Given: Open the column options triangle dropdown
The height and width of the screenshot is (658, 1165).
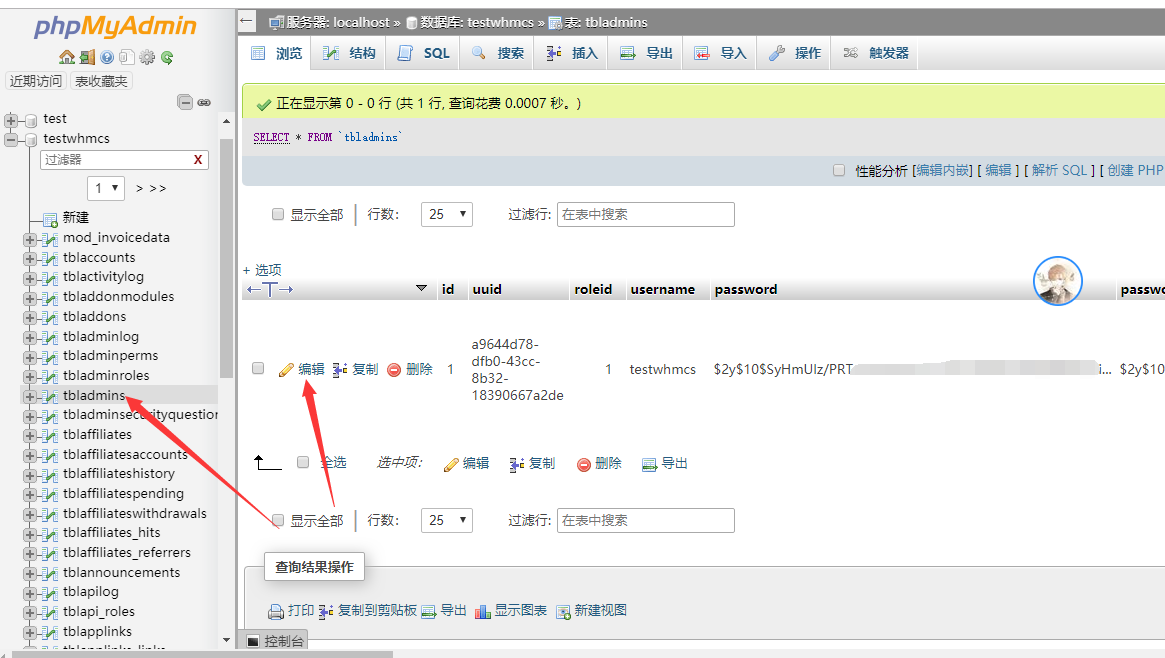Looking at the screenshot, I should (x=421, y=288).
